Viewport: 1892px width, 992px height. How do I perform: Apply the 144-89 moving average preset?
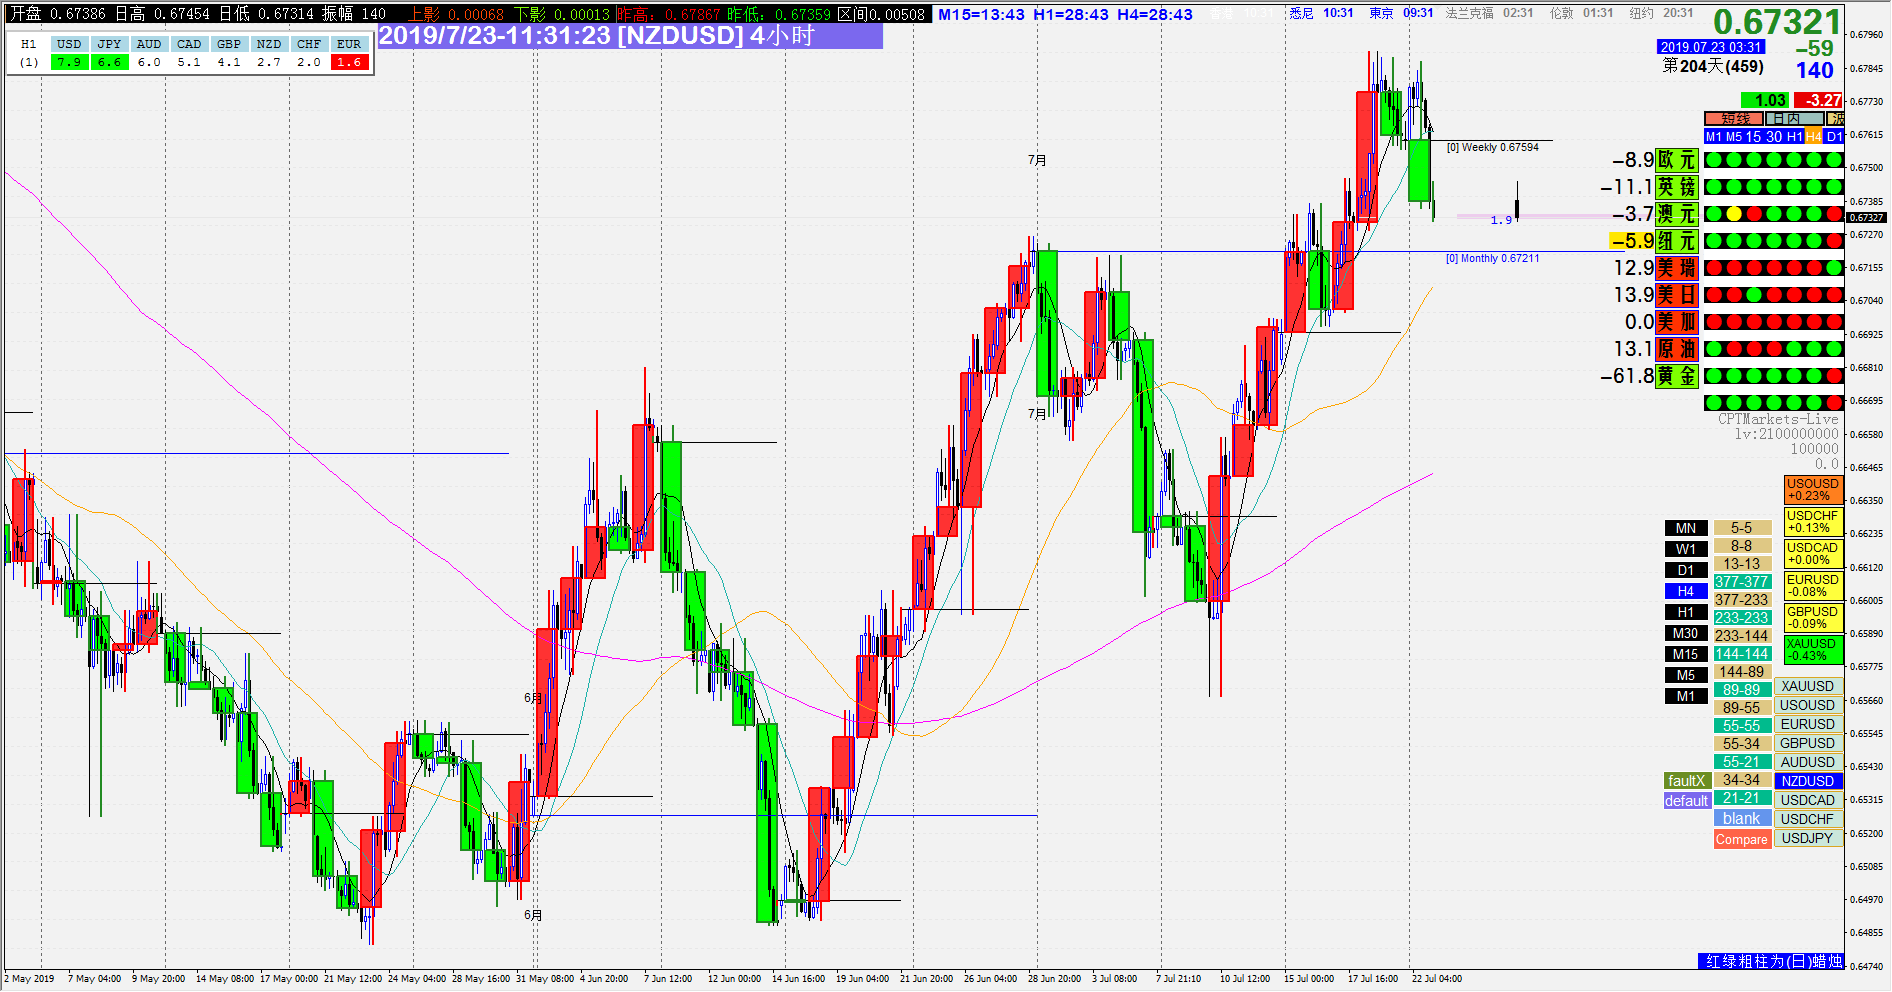click(1742, 672)
